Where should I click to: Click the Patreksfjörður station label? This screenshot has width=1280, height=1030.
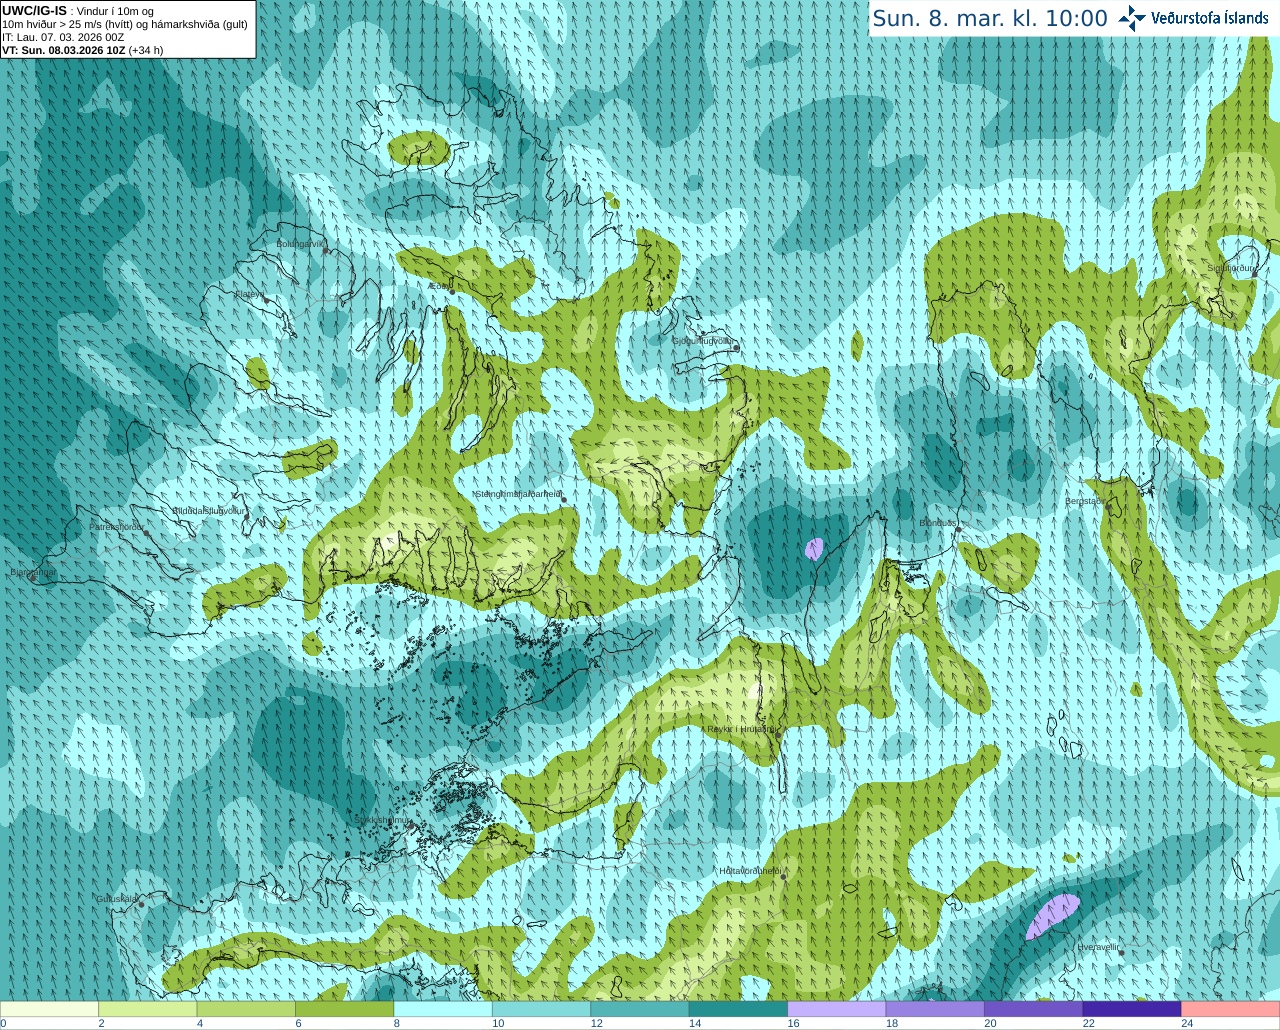tap(116, 526)
